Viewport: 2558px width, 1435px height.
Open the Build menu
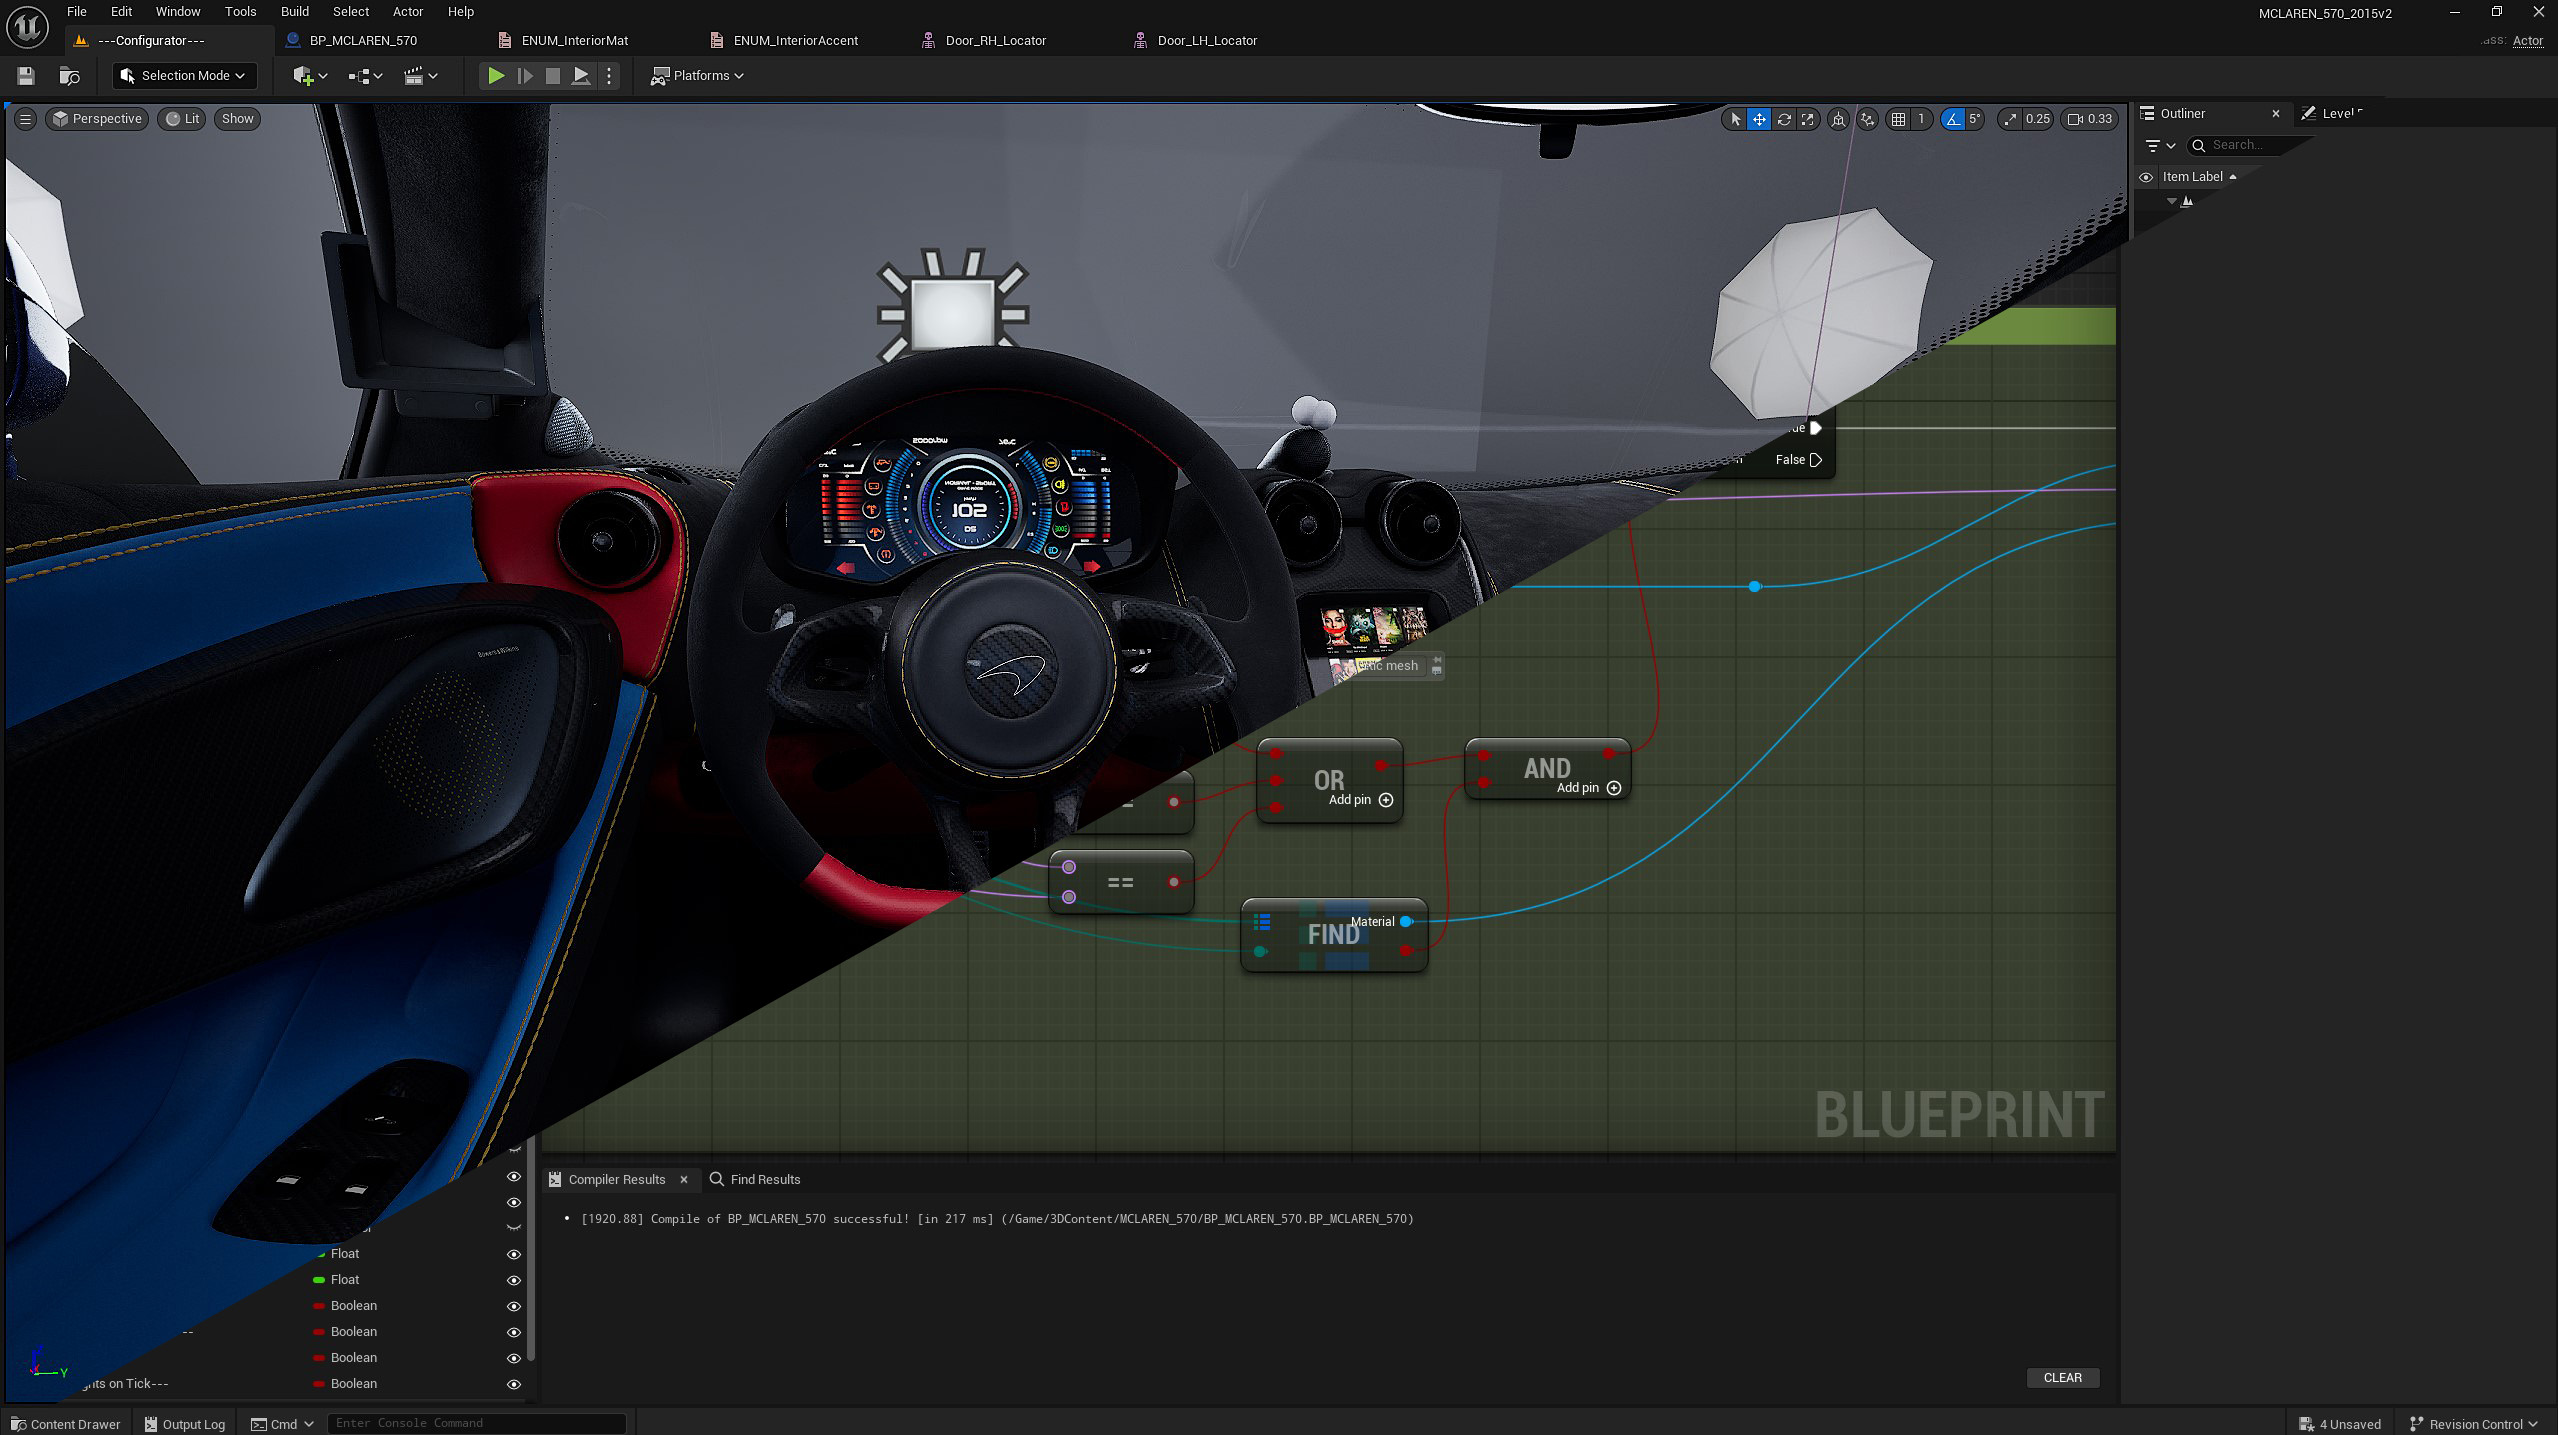coord(294,12)
